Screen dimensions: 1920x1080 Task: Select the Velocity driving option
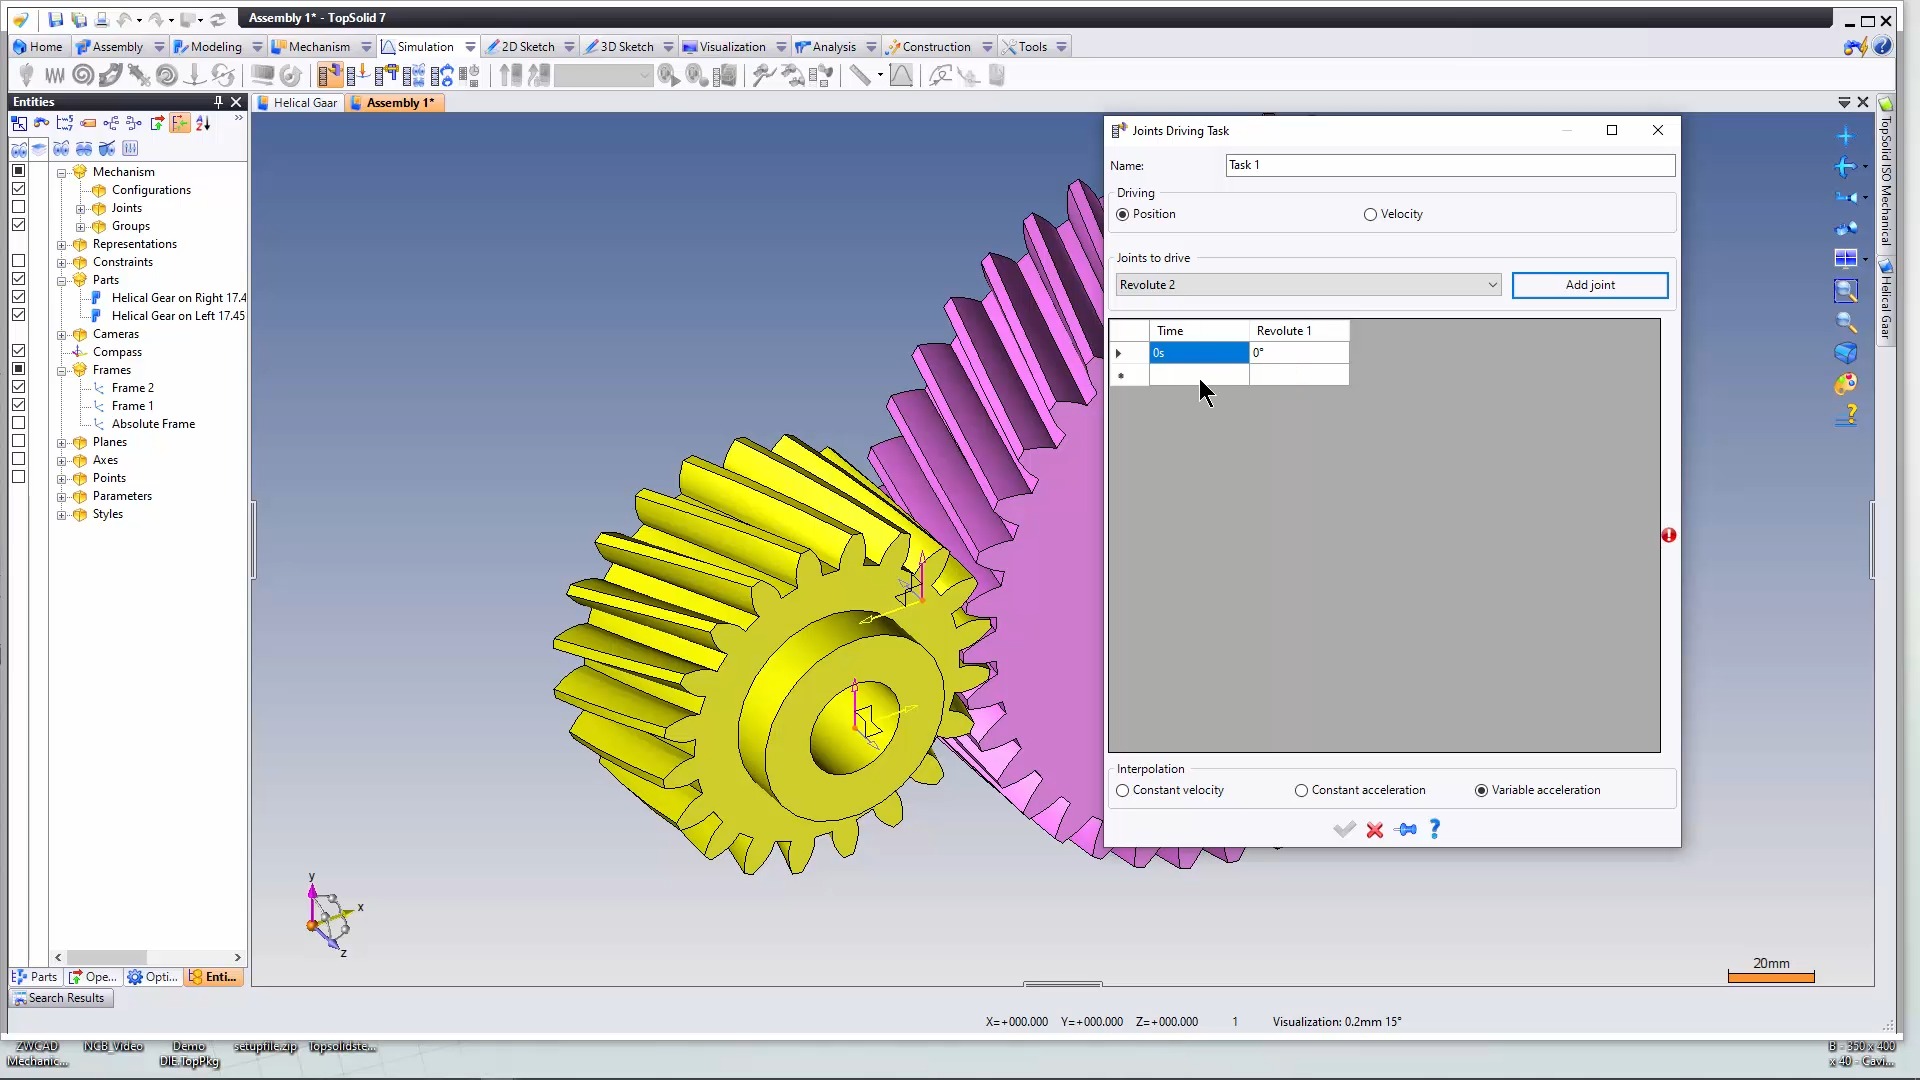point(1393,214)
